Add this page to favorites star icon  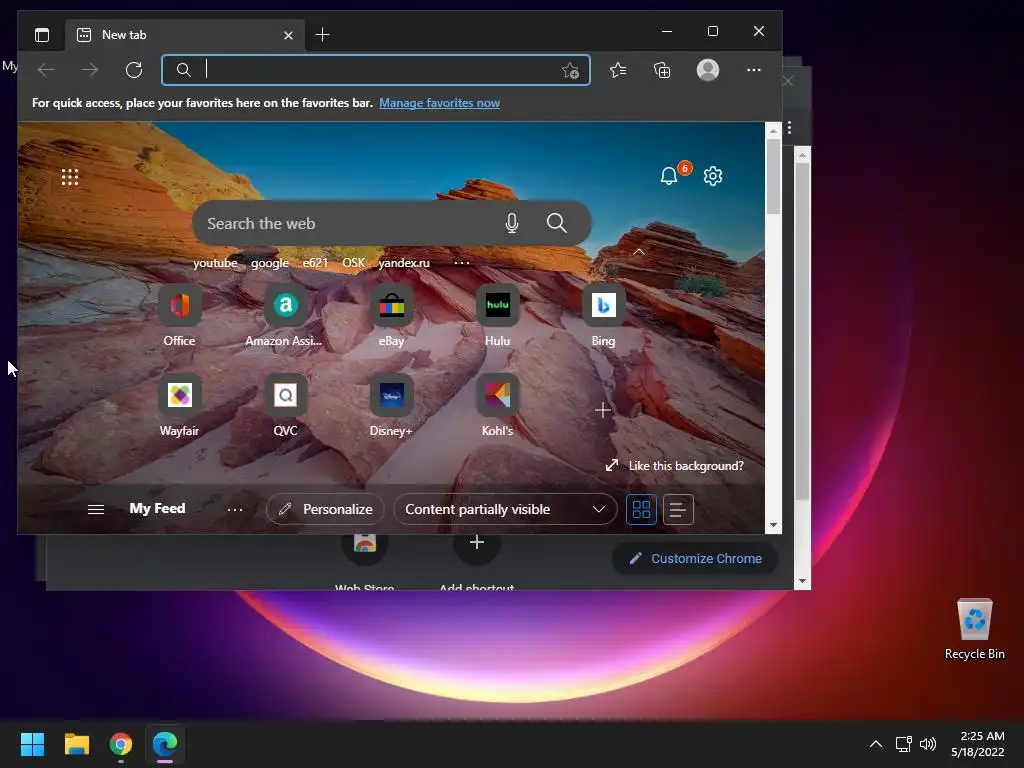(570, 71)
